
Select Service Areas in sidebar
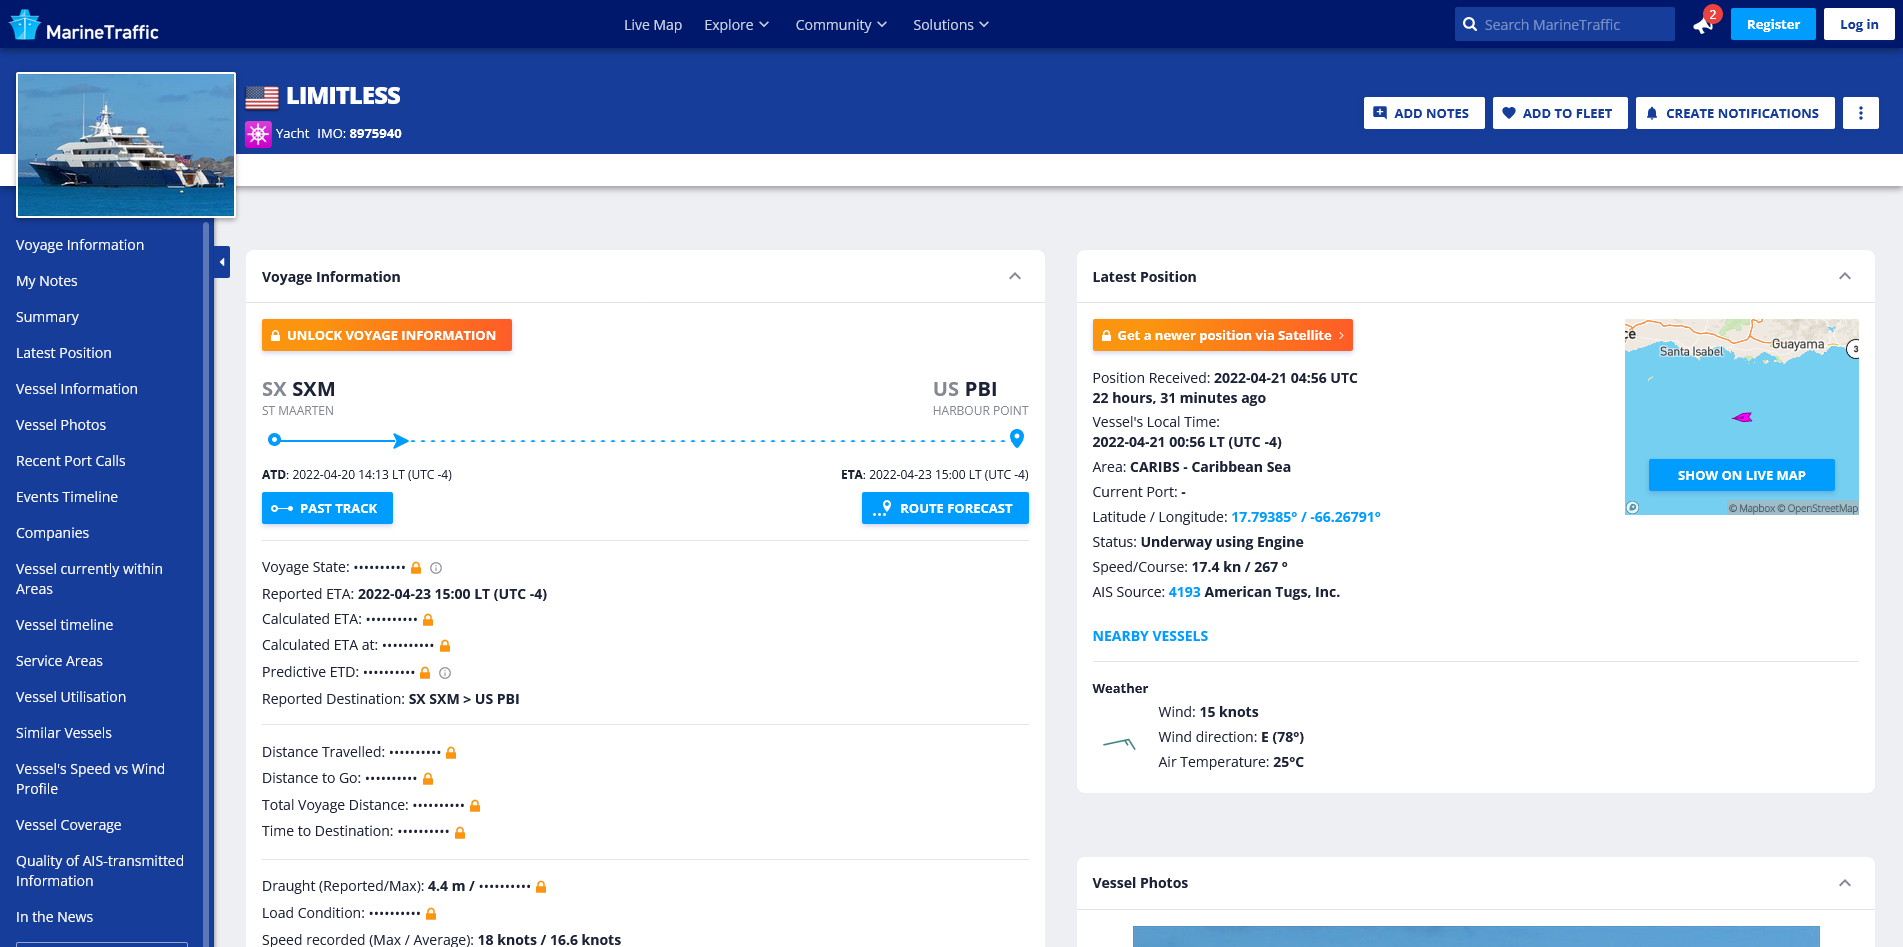coord(59,661)
